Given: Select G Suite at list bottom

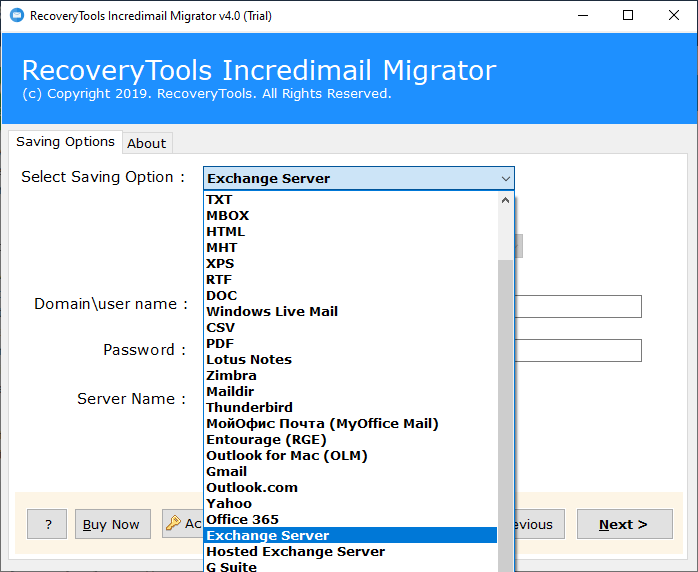Looking at the screenshot, I should [350, 566].
